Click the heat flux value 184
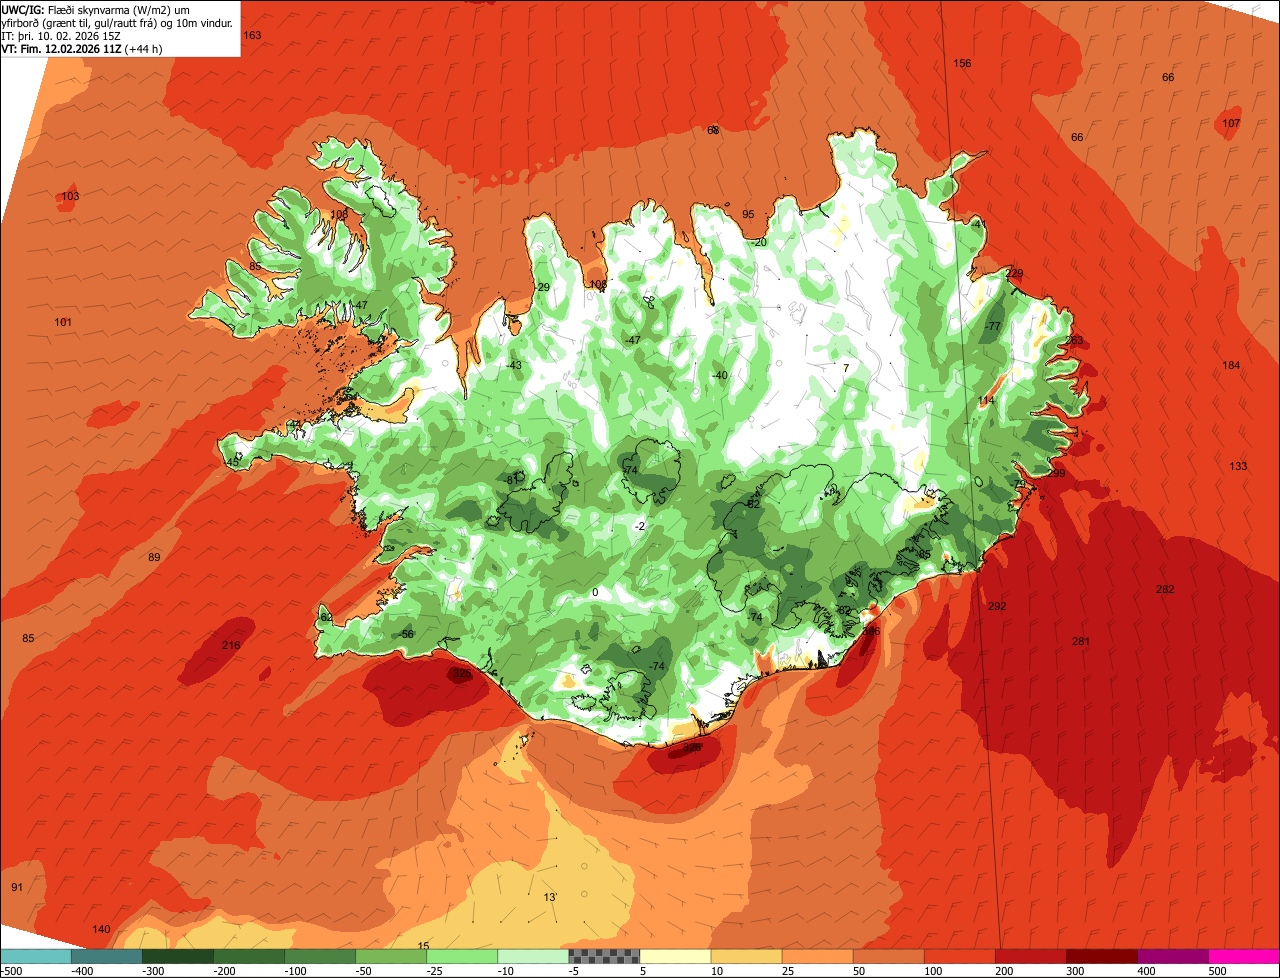The height and width of the screenshot is (978, 1280). tap(1231, 365)
